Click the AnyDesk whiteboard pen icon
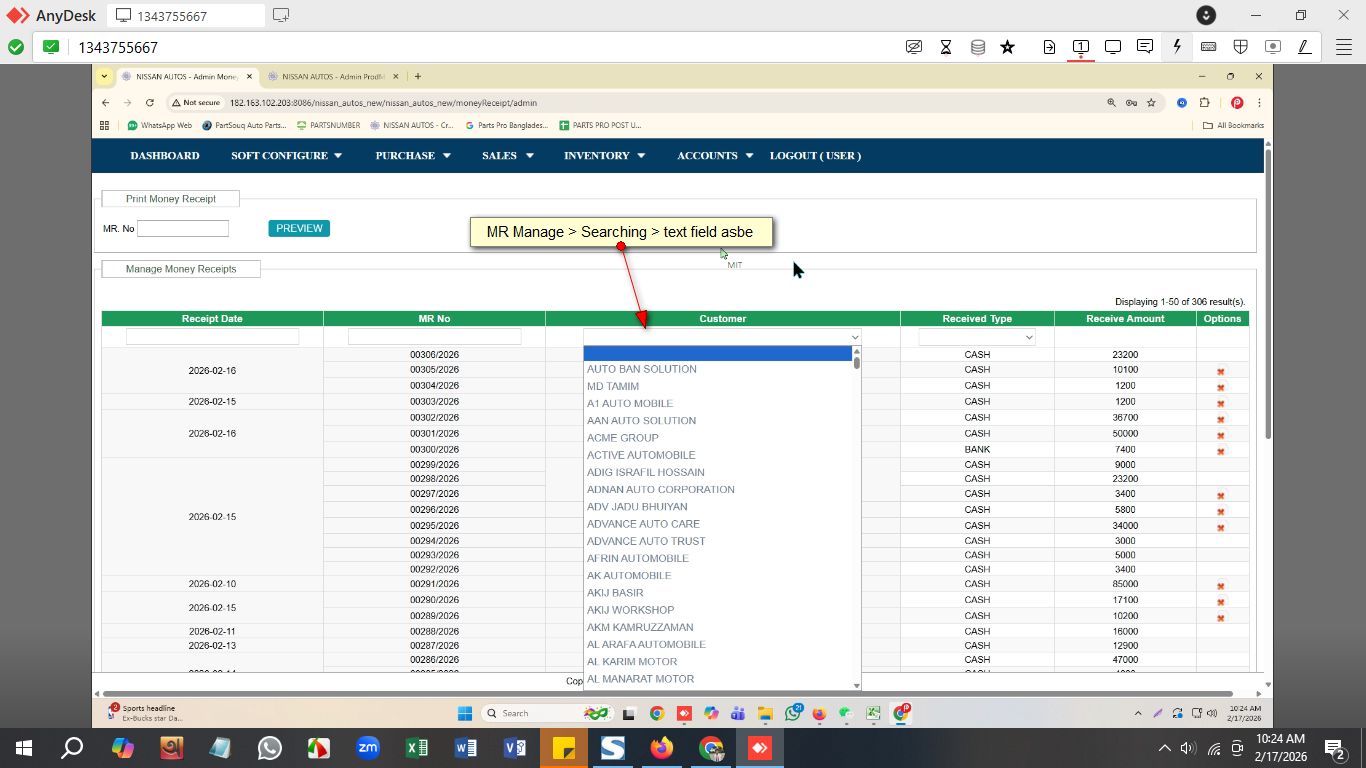This screenshot has width=1366, height=768. pos(1304,47)
